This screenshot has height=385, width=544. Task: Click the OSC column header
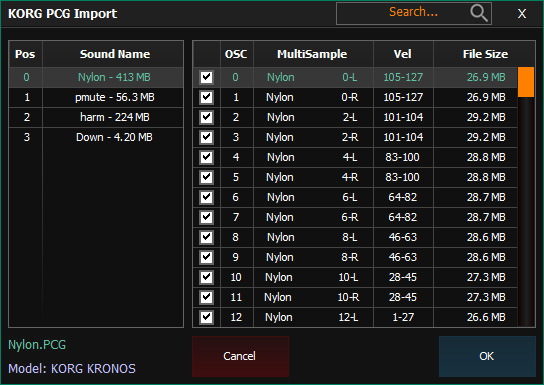(x=236, y=54)
